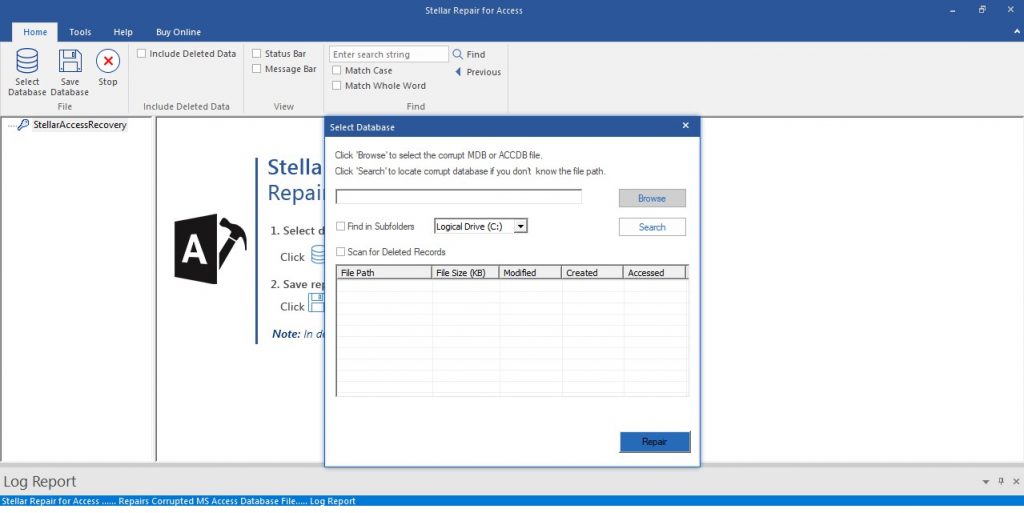Toggle the Message Bar checkbox
This screenshot has width=1024, height=513.
(x=257, y=69)
